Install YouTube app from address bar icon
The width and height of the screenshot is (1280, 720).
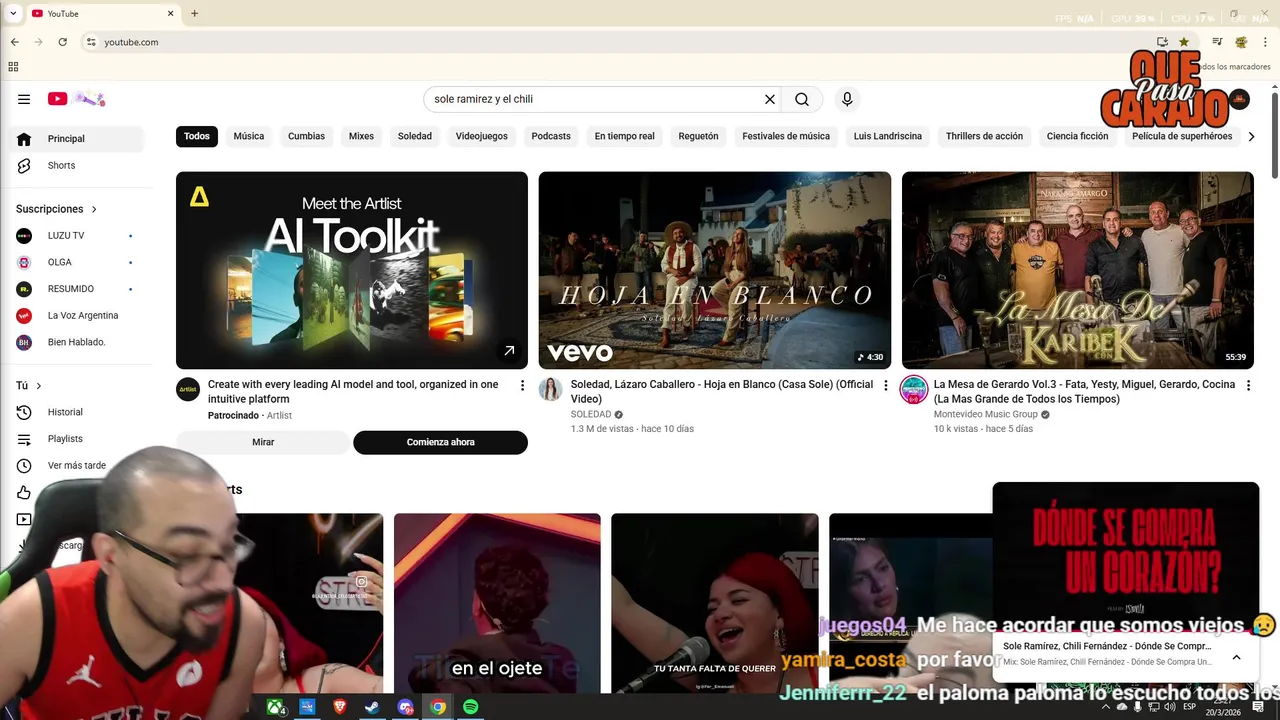[x=1162, y=42]
